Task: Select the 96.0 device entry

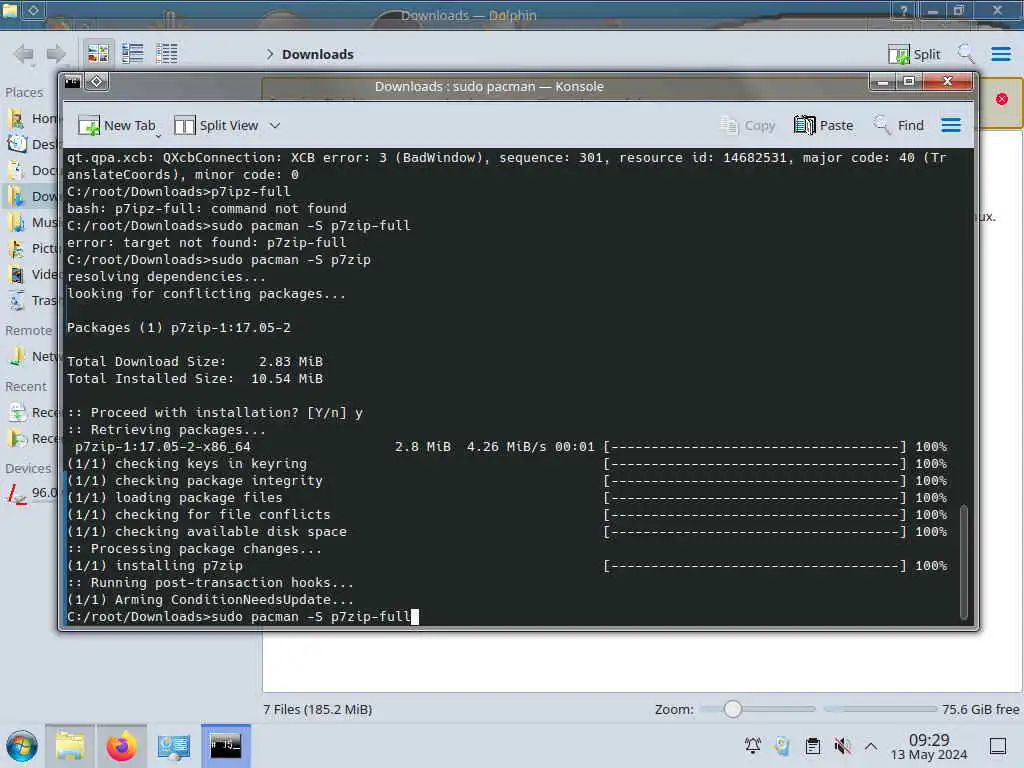Action: [33, 493]
